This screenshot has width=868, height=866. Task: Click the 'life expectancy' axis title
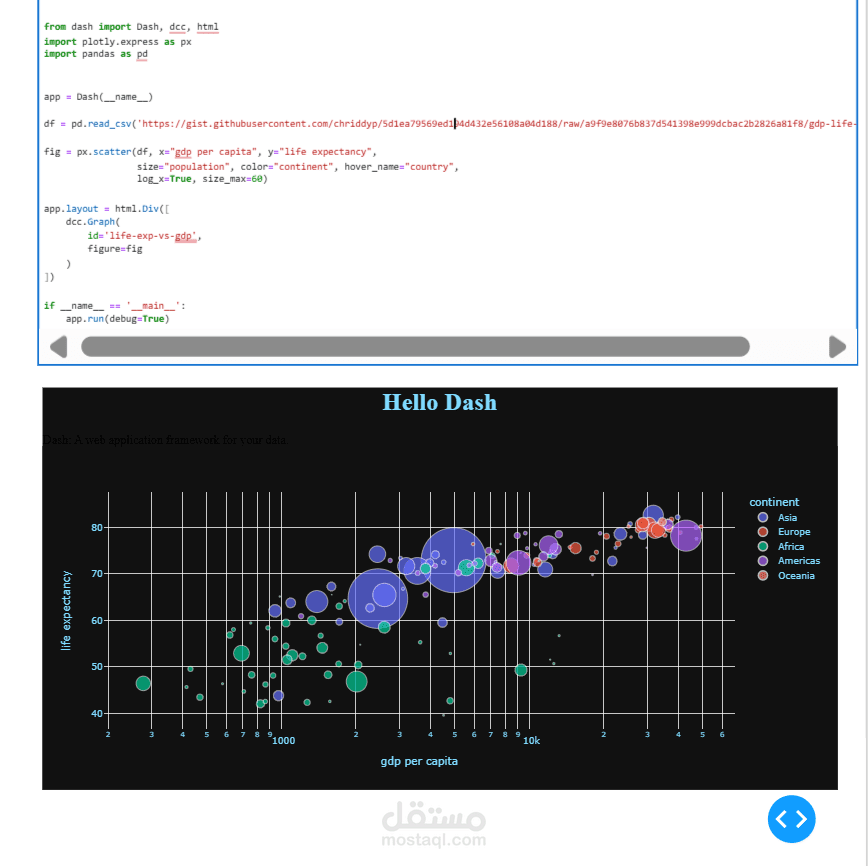(x=66, y=611)
